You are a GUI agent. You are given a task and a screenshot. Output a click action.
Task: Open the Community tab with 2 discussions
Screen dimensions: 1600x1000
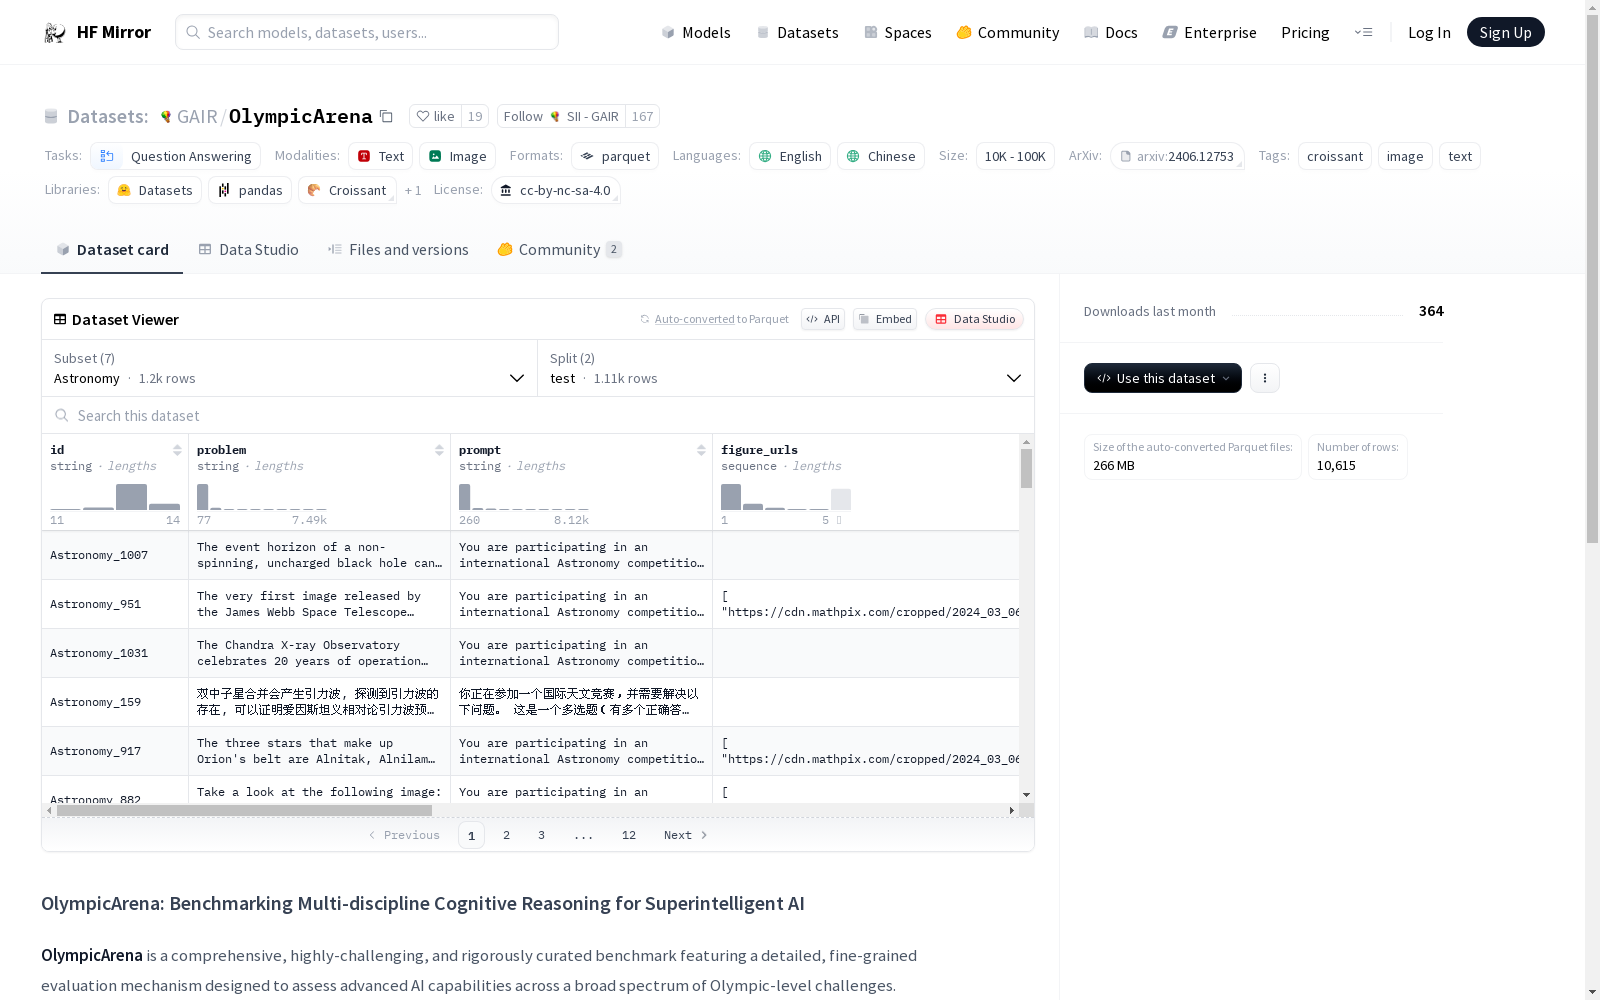point(560,250)
